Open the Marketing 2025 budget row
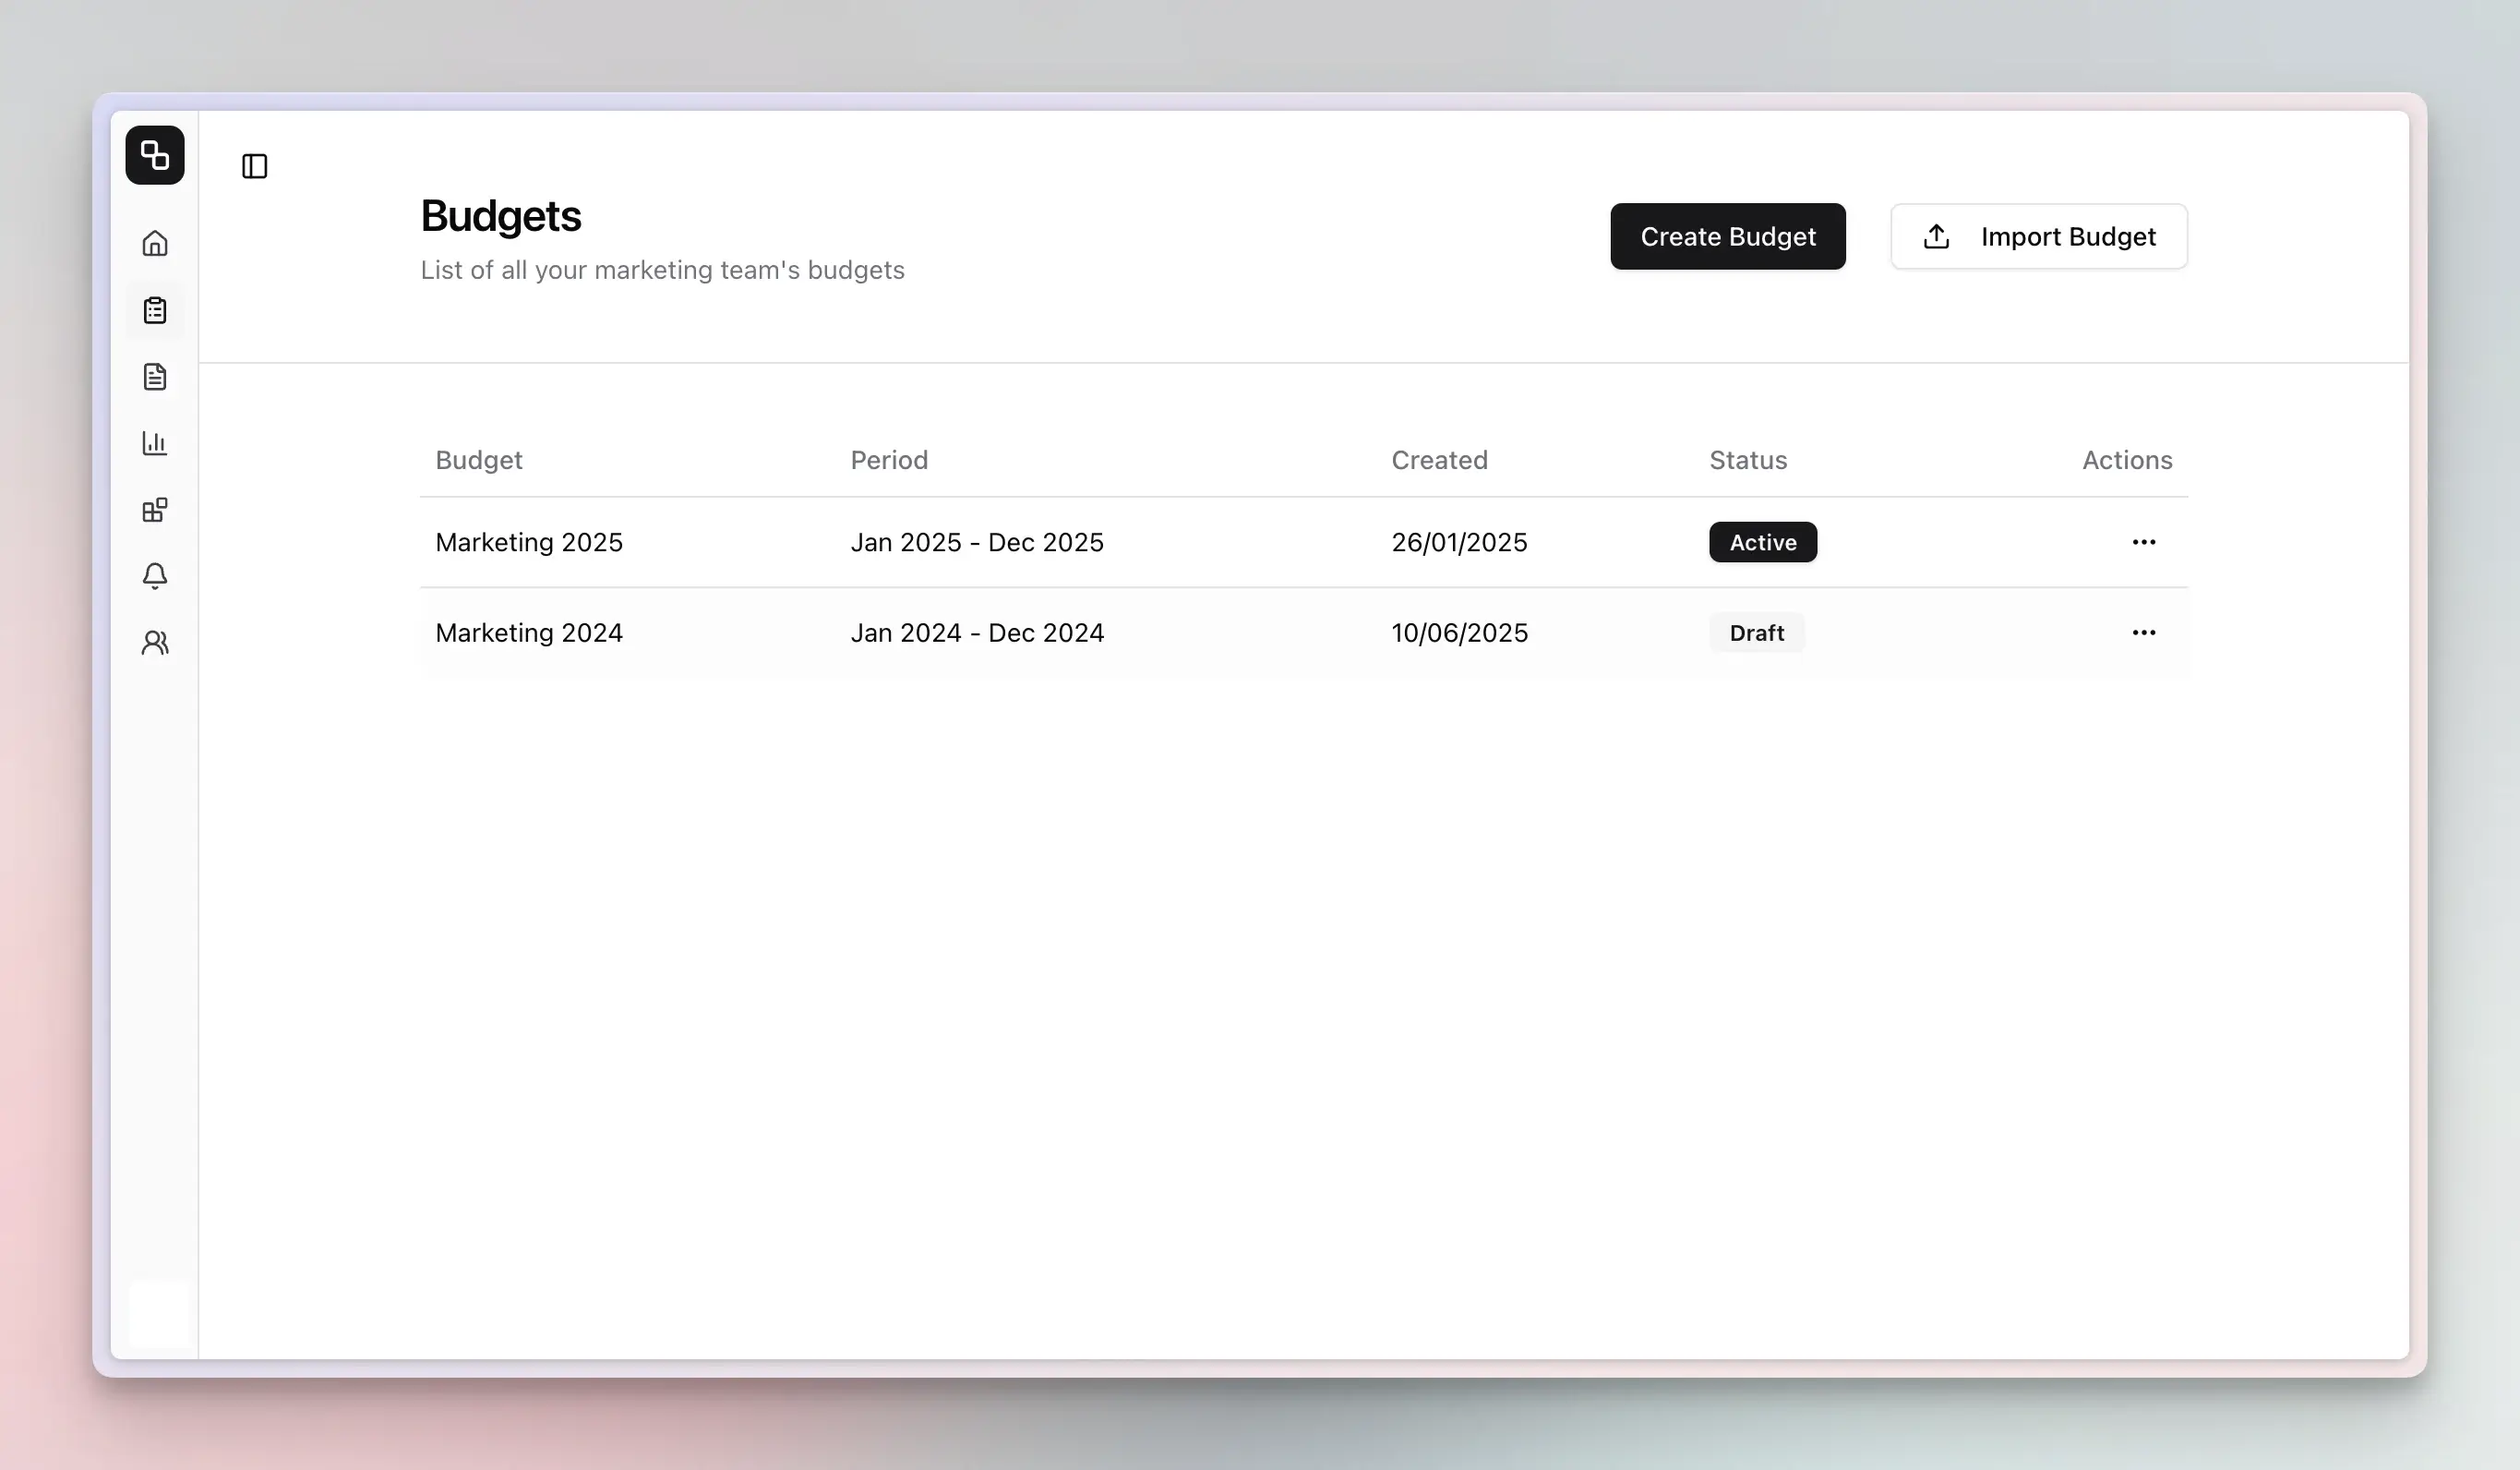The height and width of the screenshot is (1470, 2520). [529, 542]
